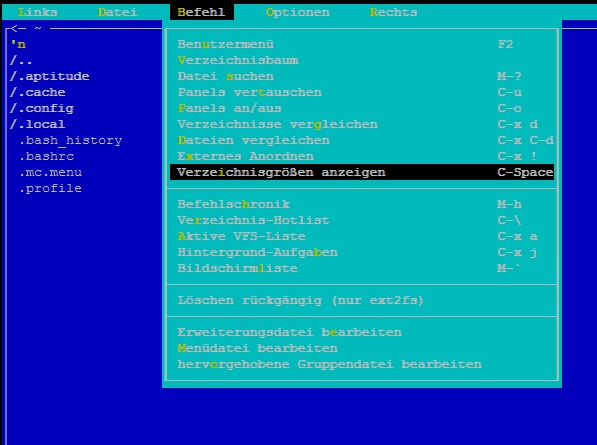Choose Externes Anordnen
The width and height of the screenshot is (597, 445).
(362, 156)
